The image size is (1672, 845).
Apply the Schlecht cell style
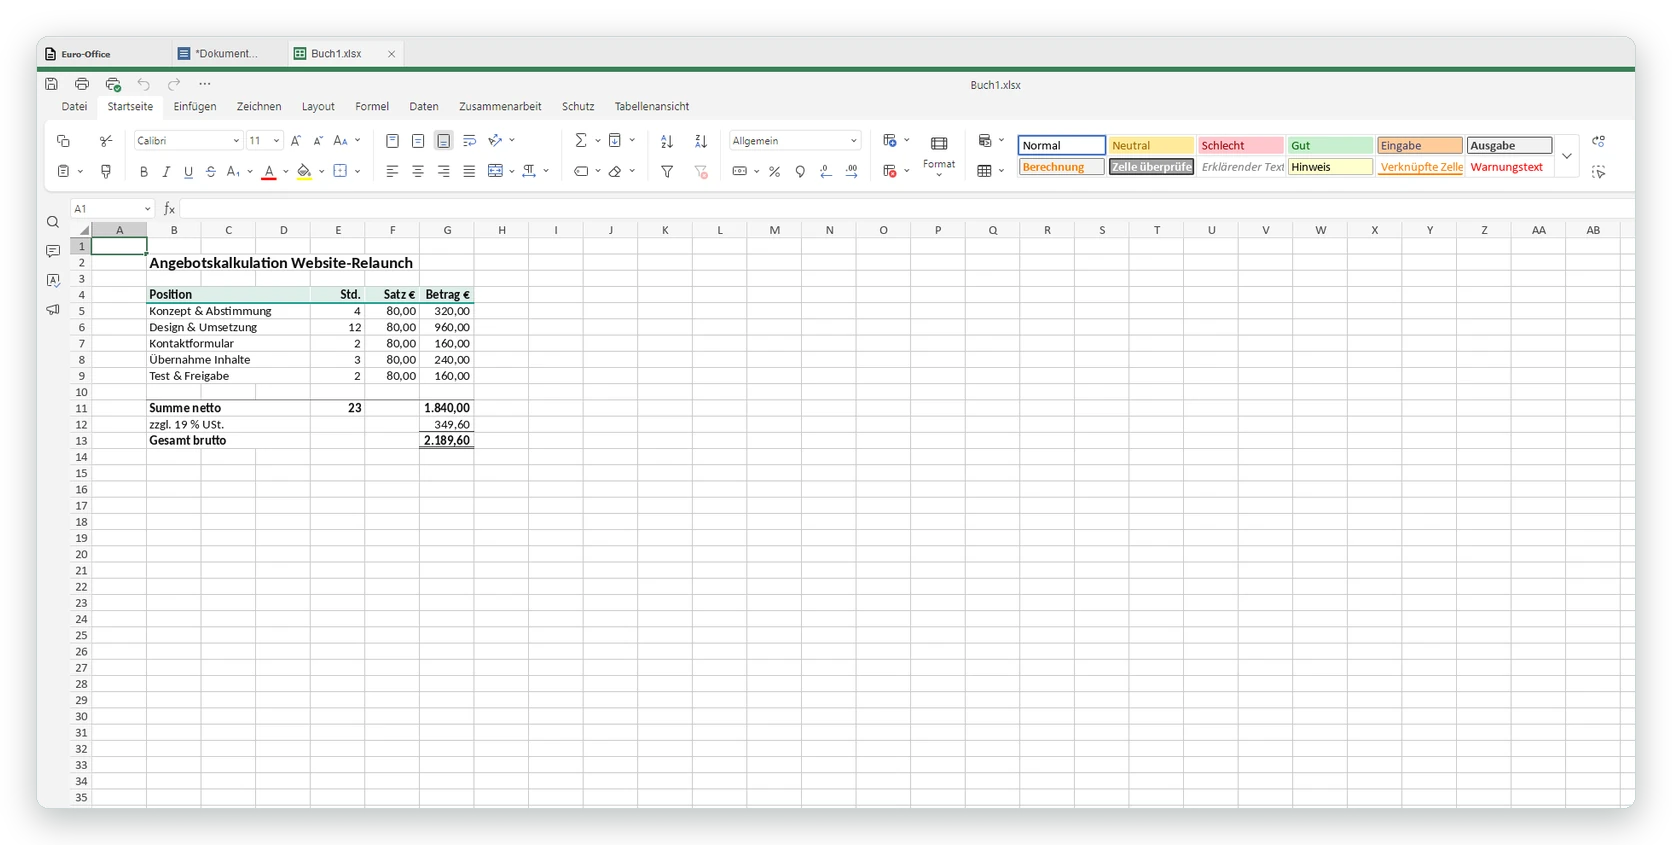pos(1240,145)
